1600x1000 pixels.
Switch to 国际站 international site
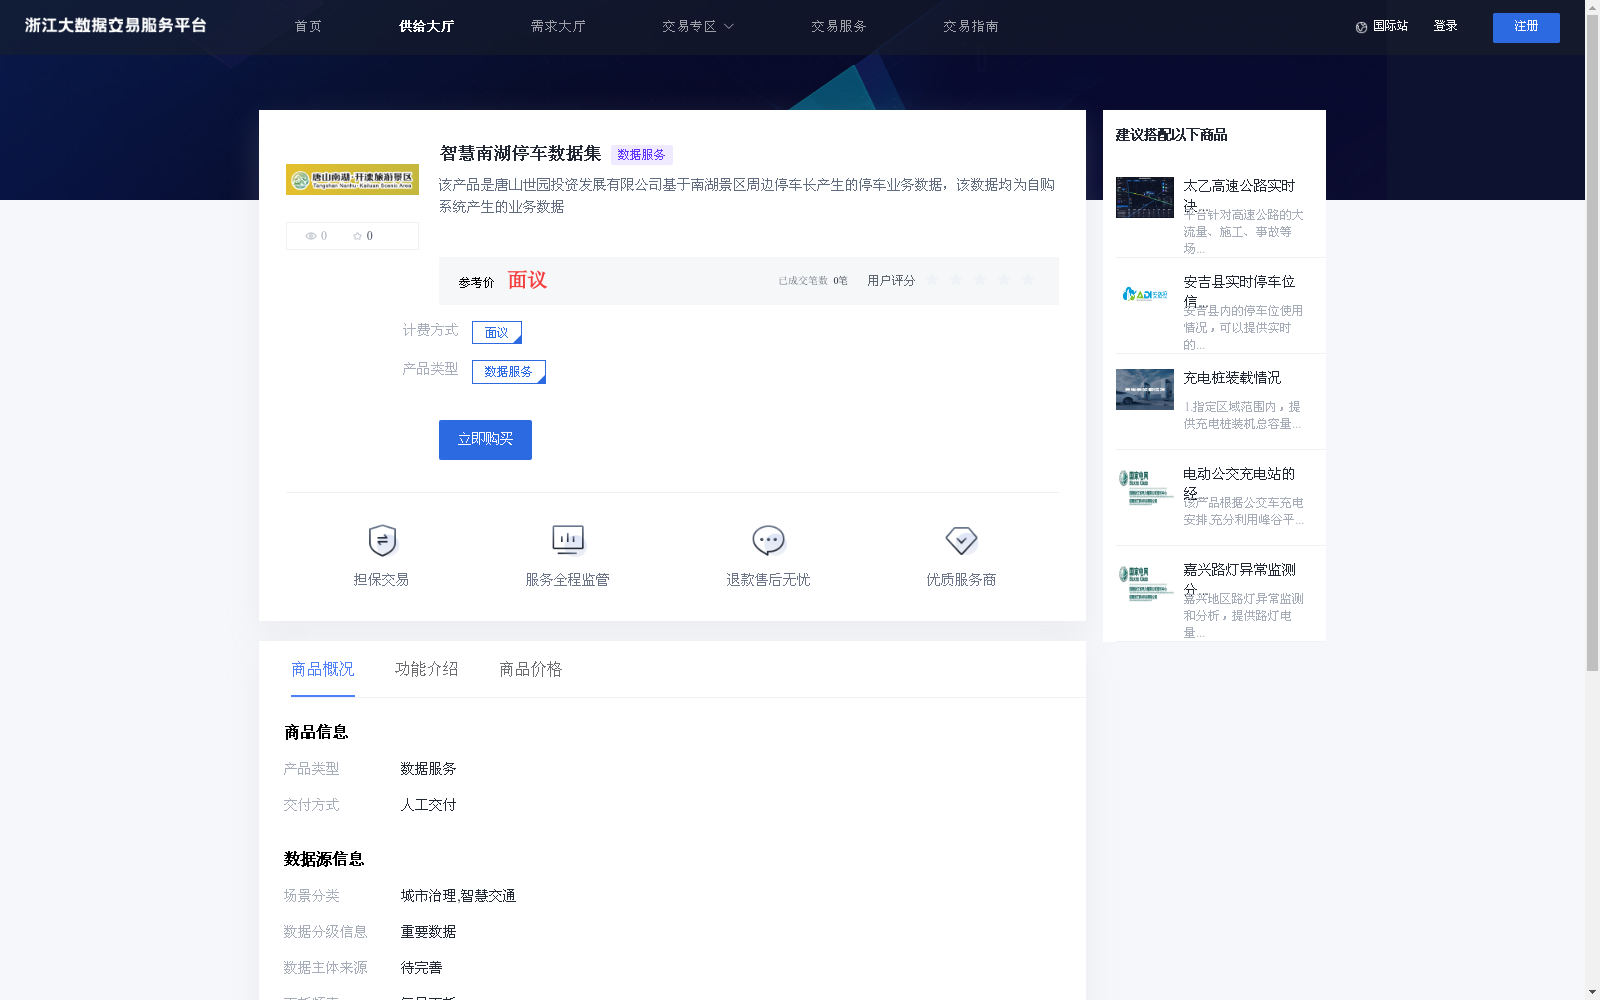tap(1390, 26)
